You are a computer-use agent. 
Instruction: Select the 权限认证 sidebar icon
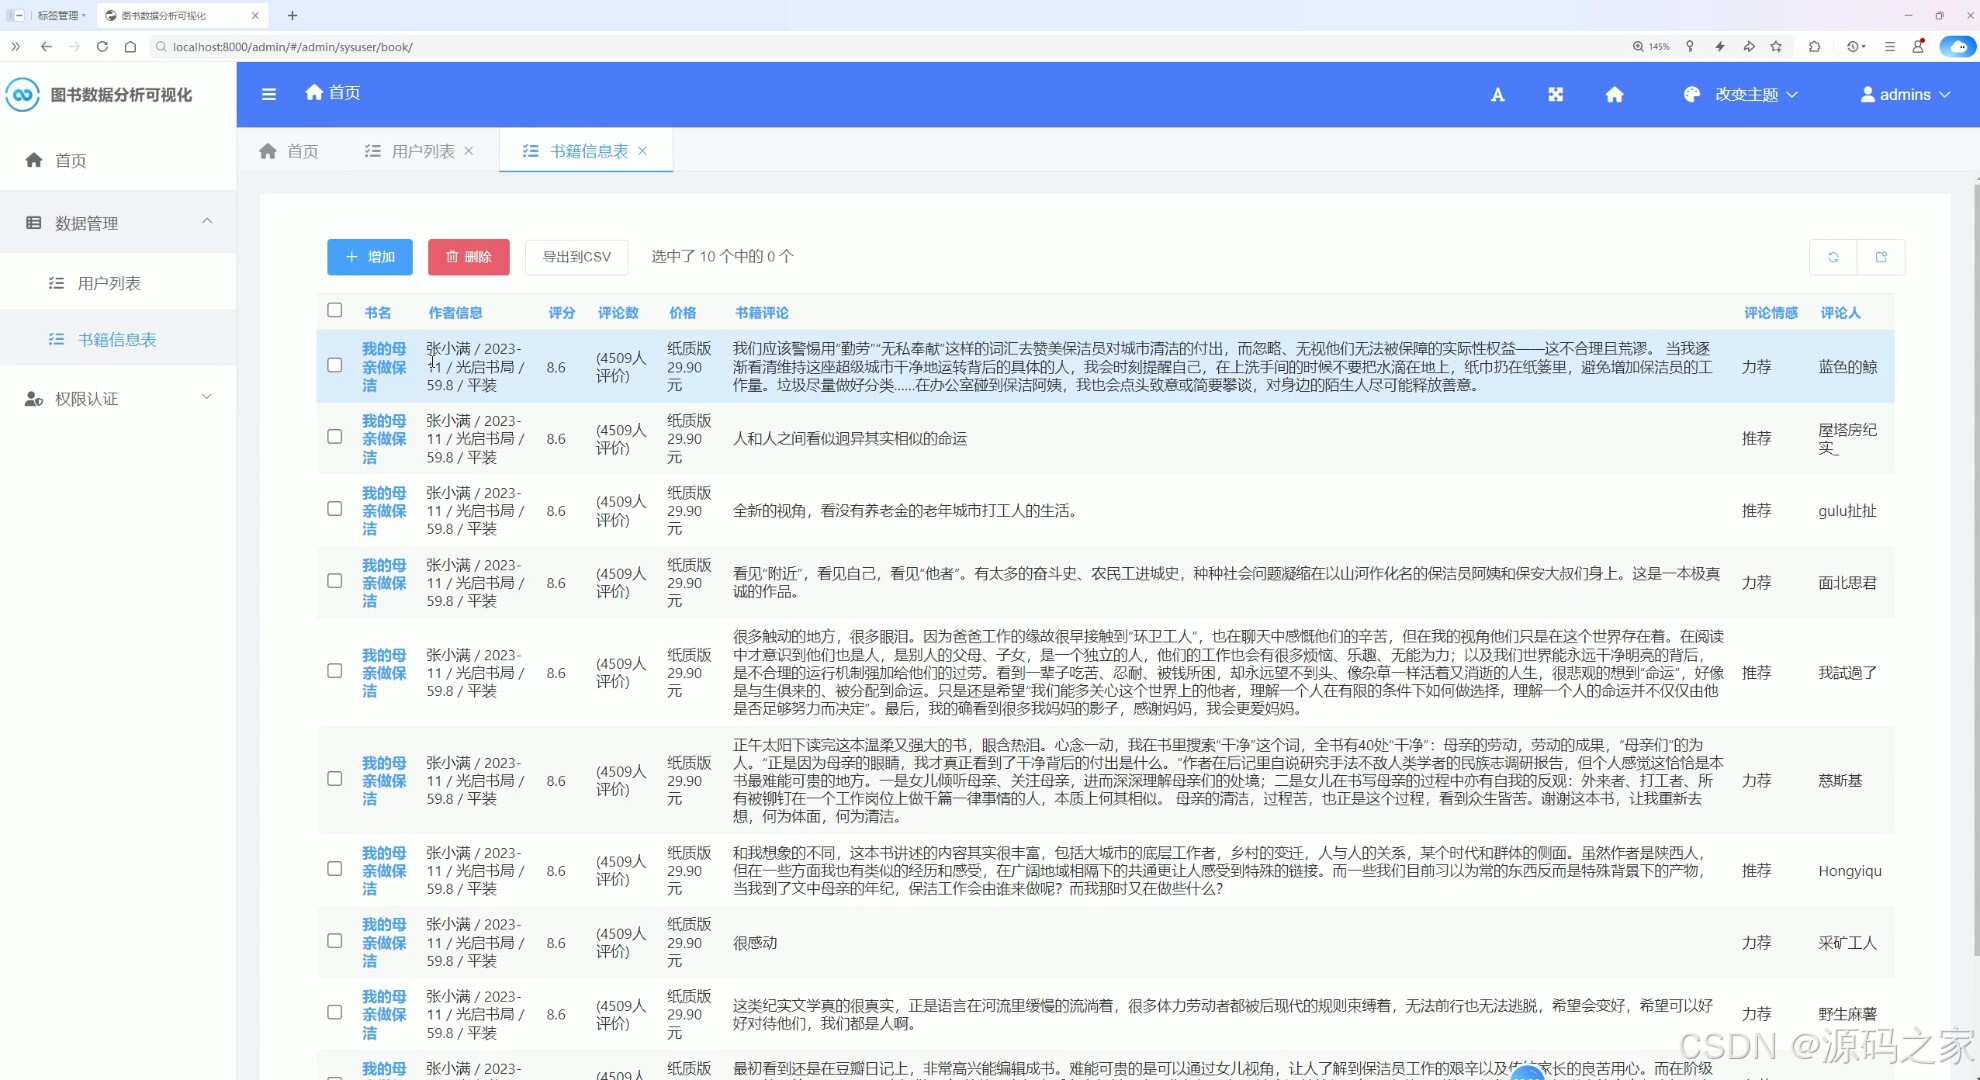point(32,398)
